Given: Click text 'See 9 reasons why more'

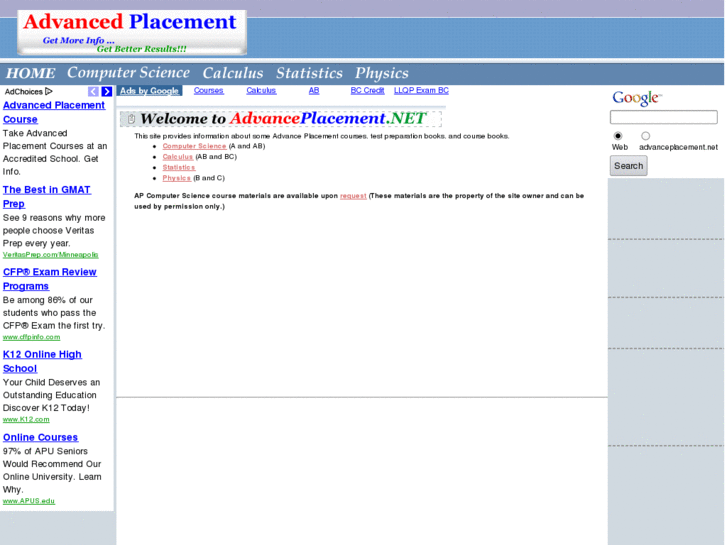Looking at the screenshot, I should click(x=54, y=218).
